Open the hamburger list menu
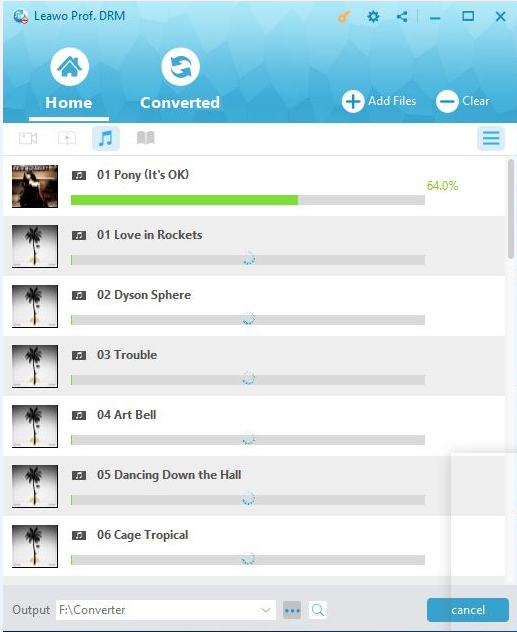The width and height of the screenshot is (517, 632). (491, 139)
